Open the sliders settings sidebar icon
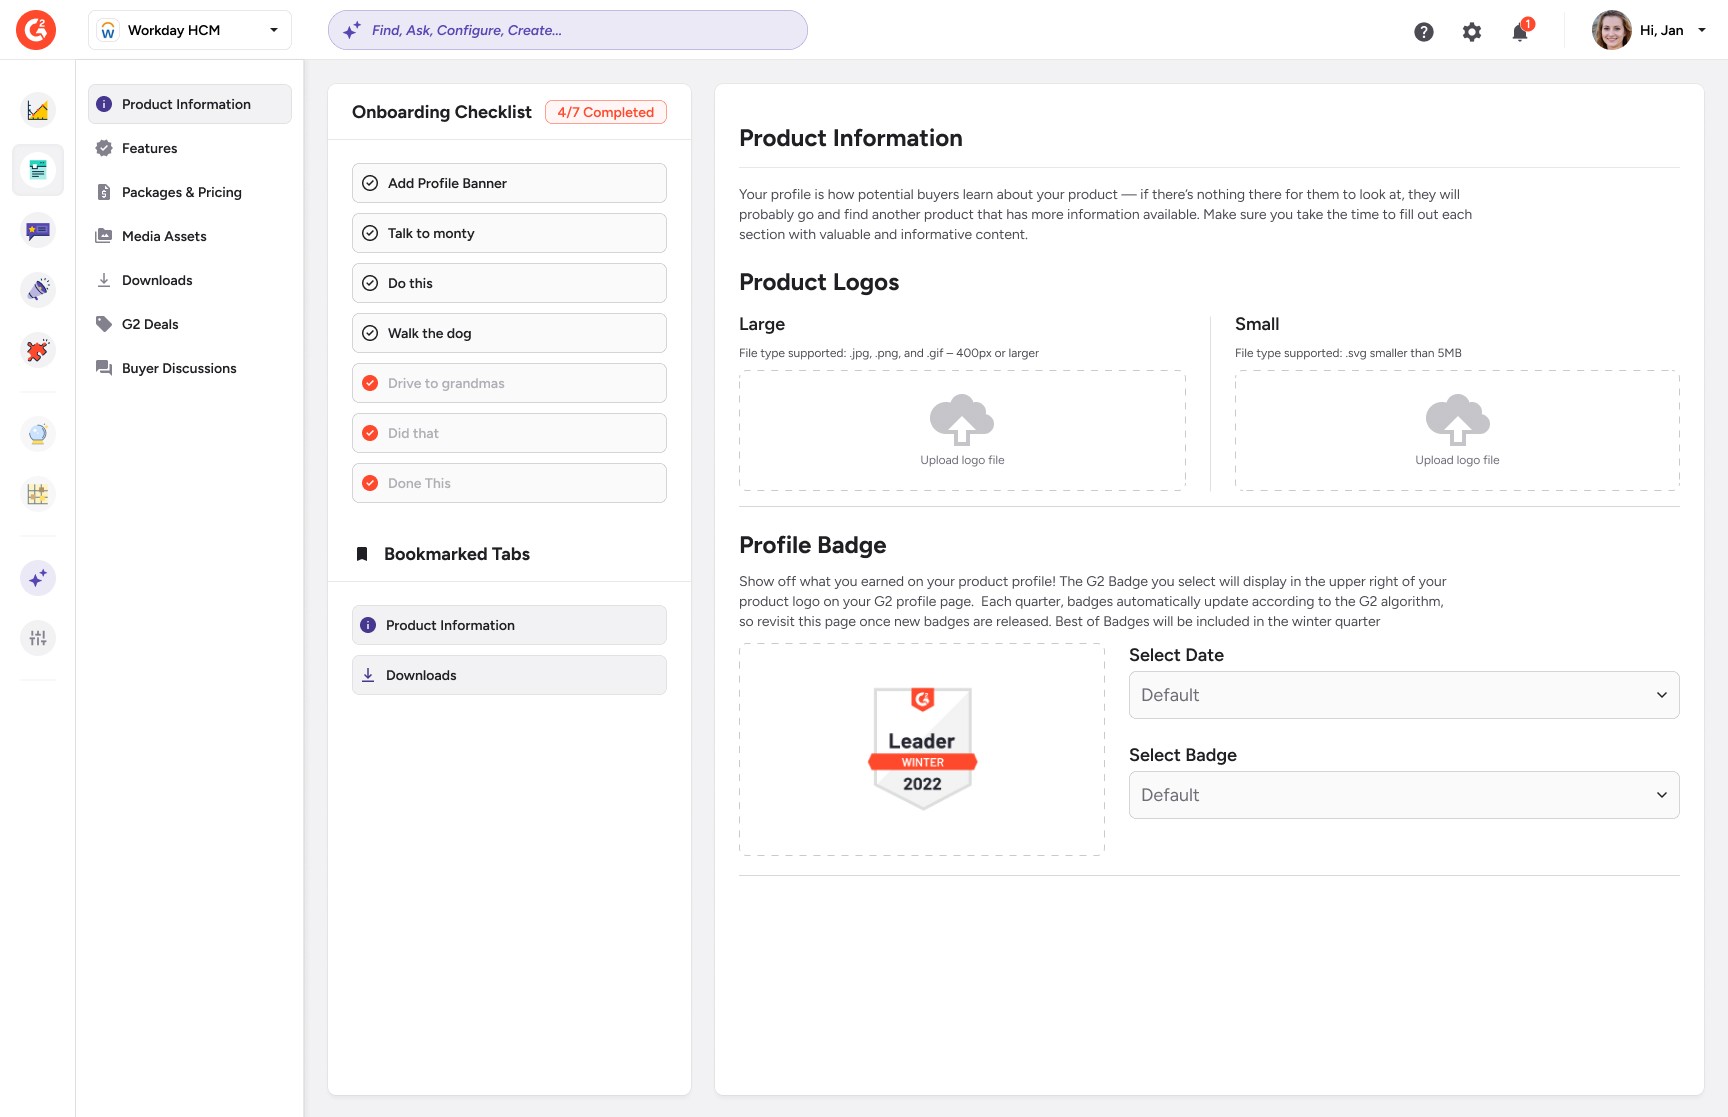This screenshot has height=1117, width=1728. click(x=38, y=638)
